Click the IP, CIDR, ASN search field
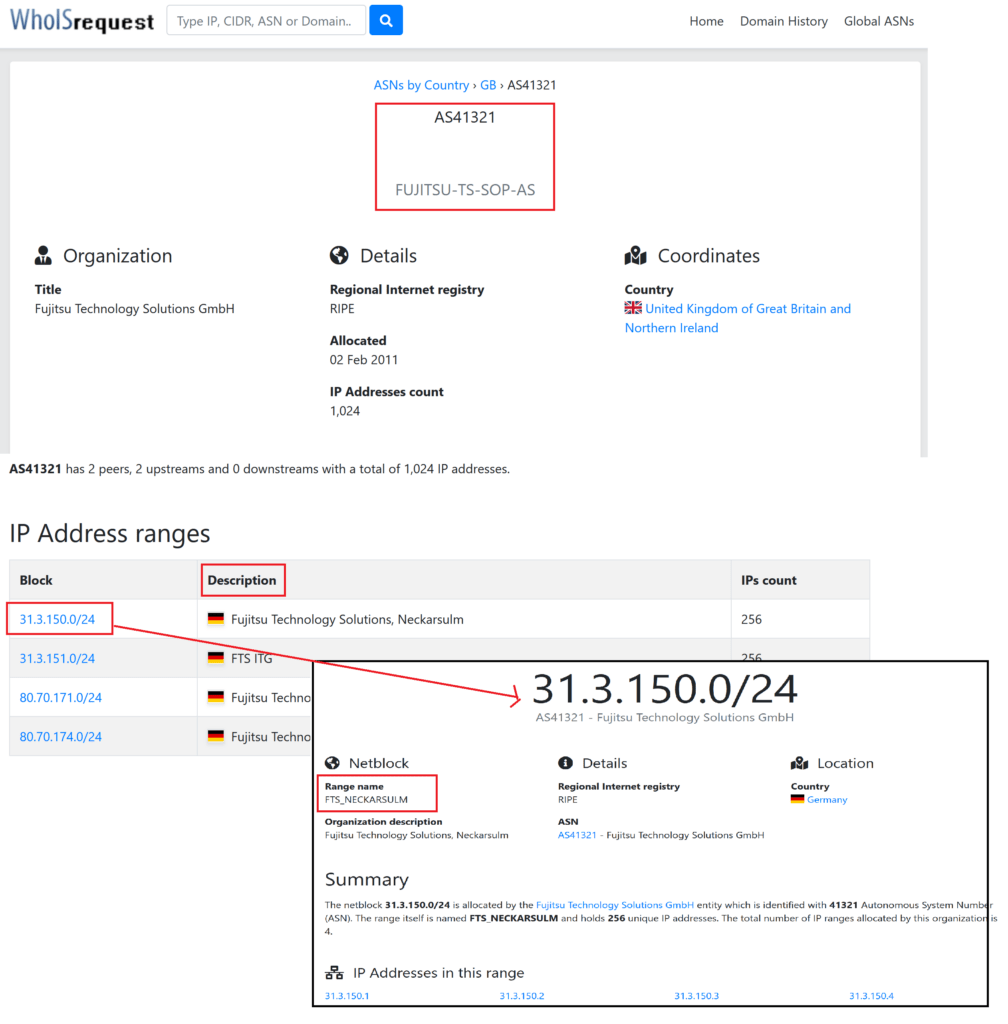 click(266, 20)
